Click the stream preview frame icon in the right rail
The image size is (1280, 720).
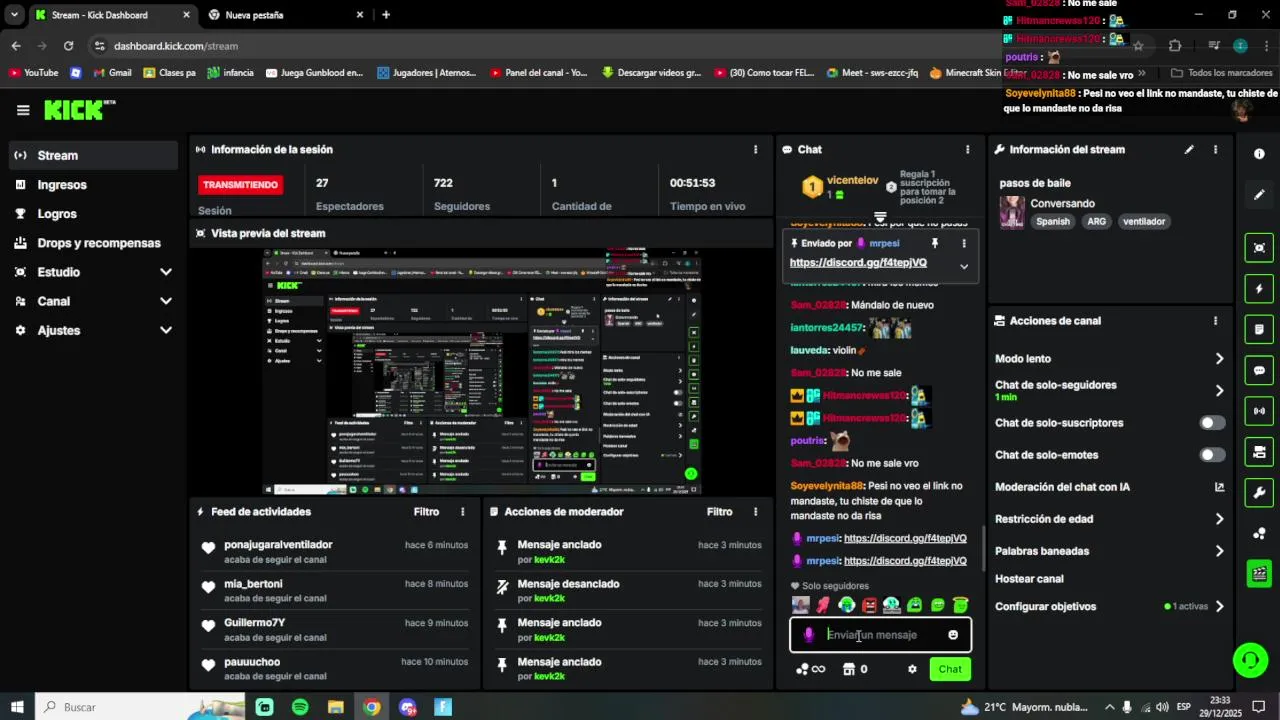point(1259,248)
